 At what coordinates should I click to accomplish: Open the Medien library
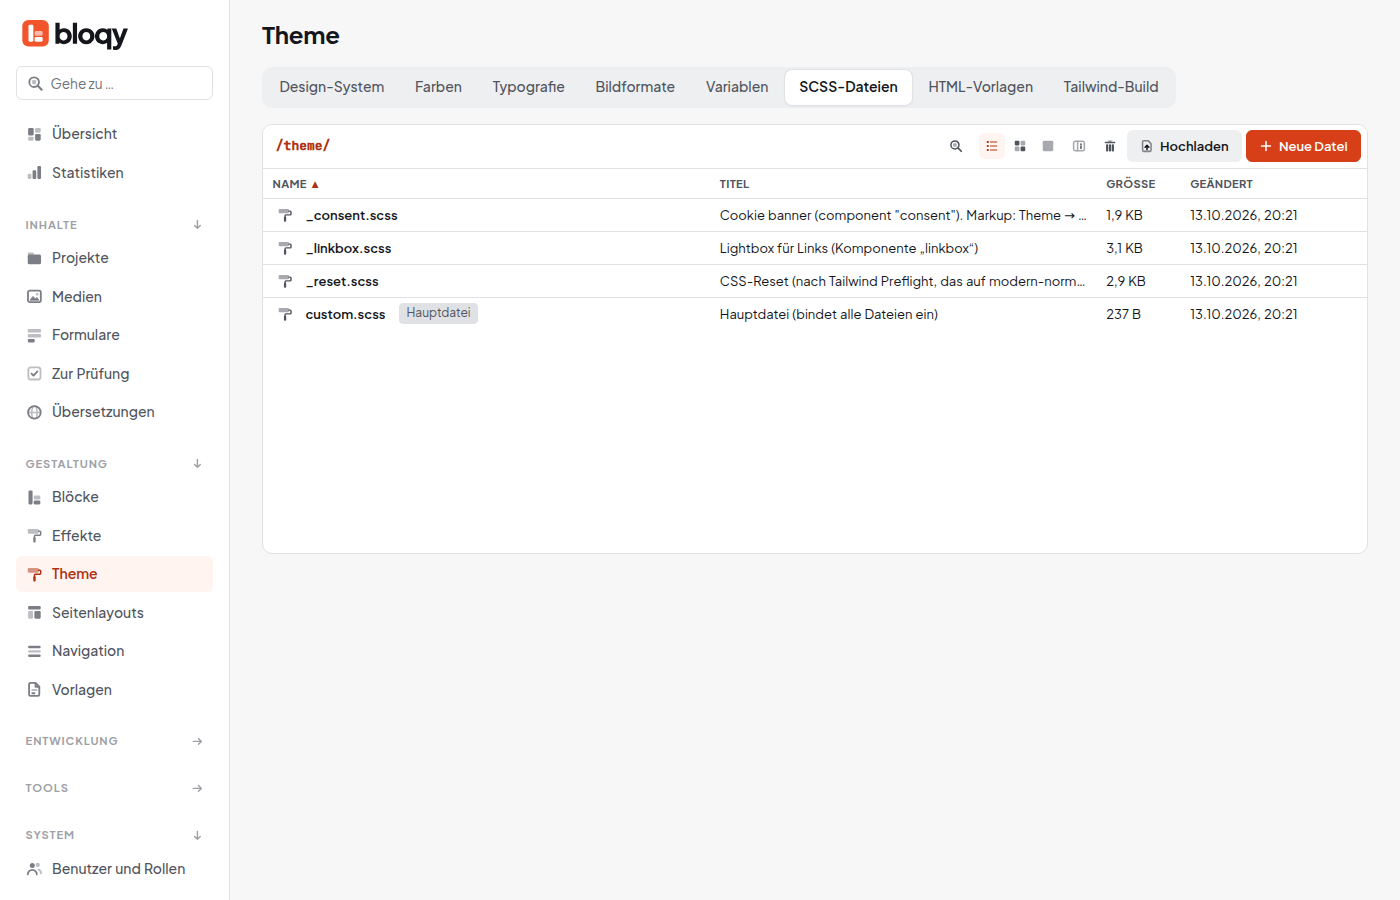(114, 297)
